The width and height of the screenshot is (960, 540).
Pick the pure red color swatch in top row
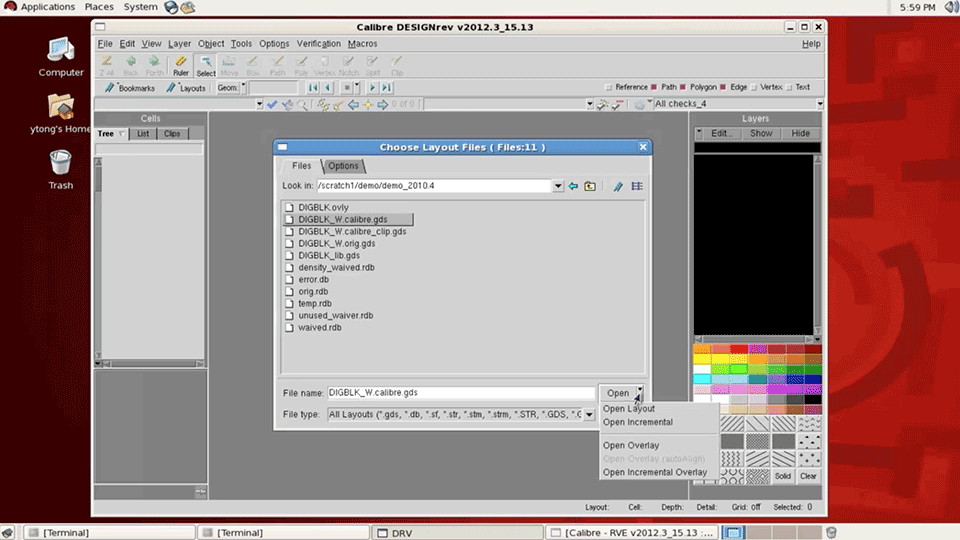pos(739,350)
